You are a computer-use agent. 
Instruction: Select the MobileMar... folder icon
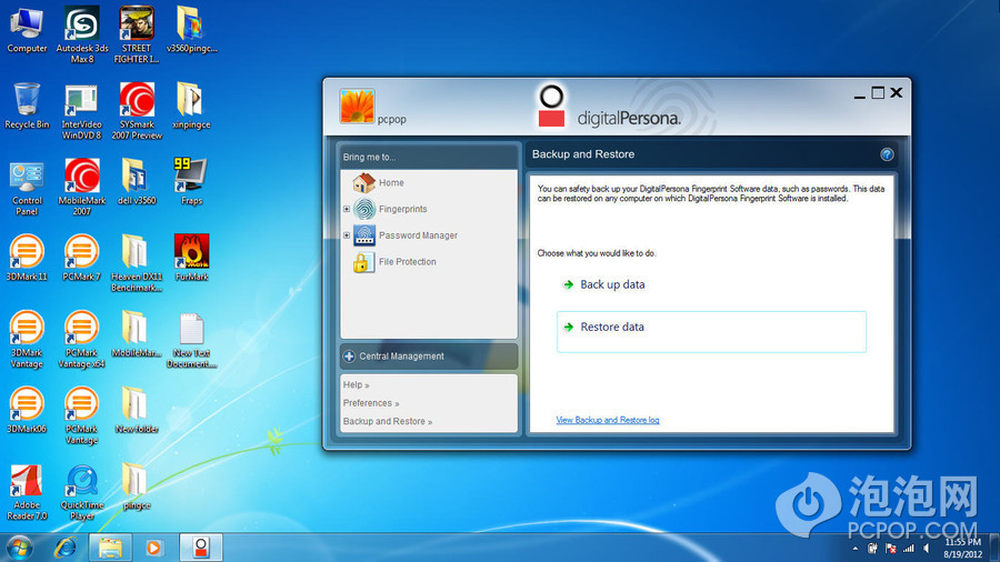tap(136, 335)
